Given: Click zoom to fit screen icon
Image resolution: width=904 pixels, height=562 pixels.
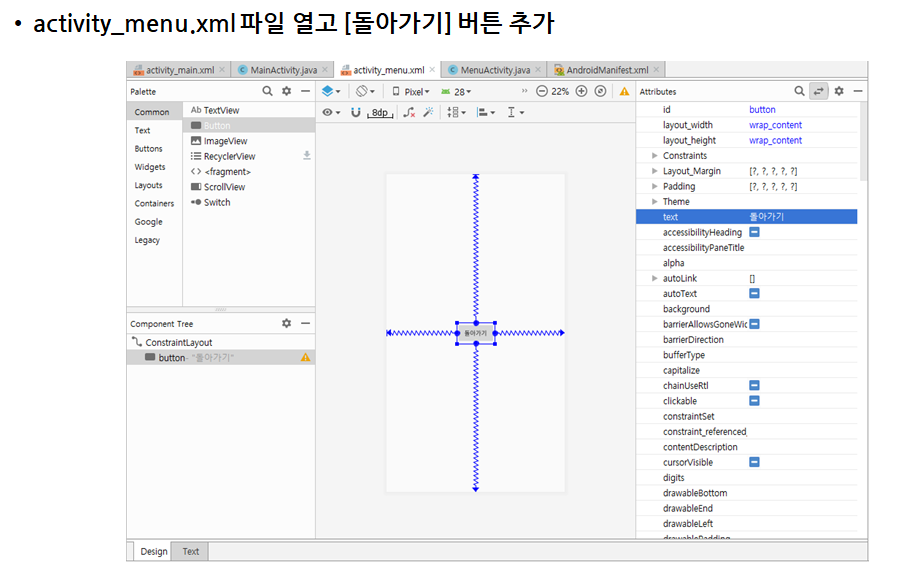Looking at the screenshot, I should pyautogui.click(x=600, y=91).
